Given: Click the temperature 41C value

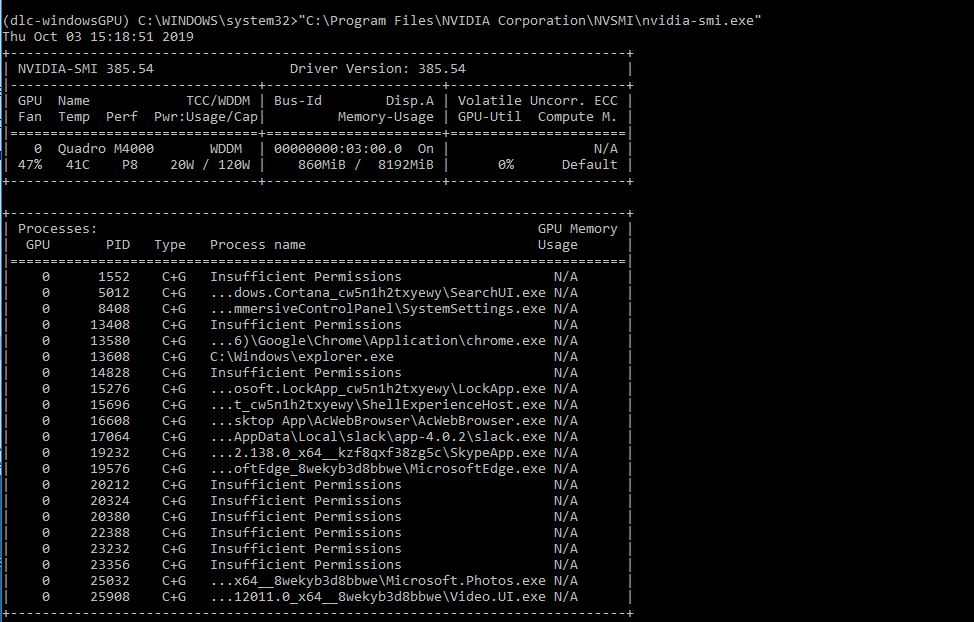Looking at the screenshot, I should [x=78, y=164].
